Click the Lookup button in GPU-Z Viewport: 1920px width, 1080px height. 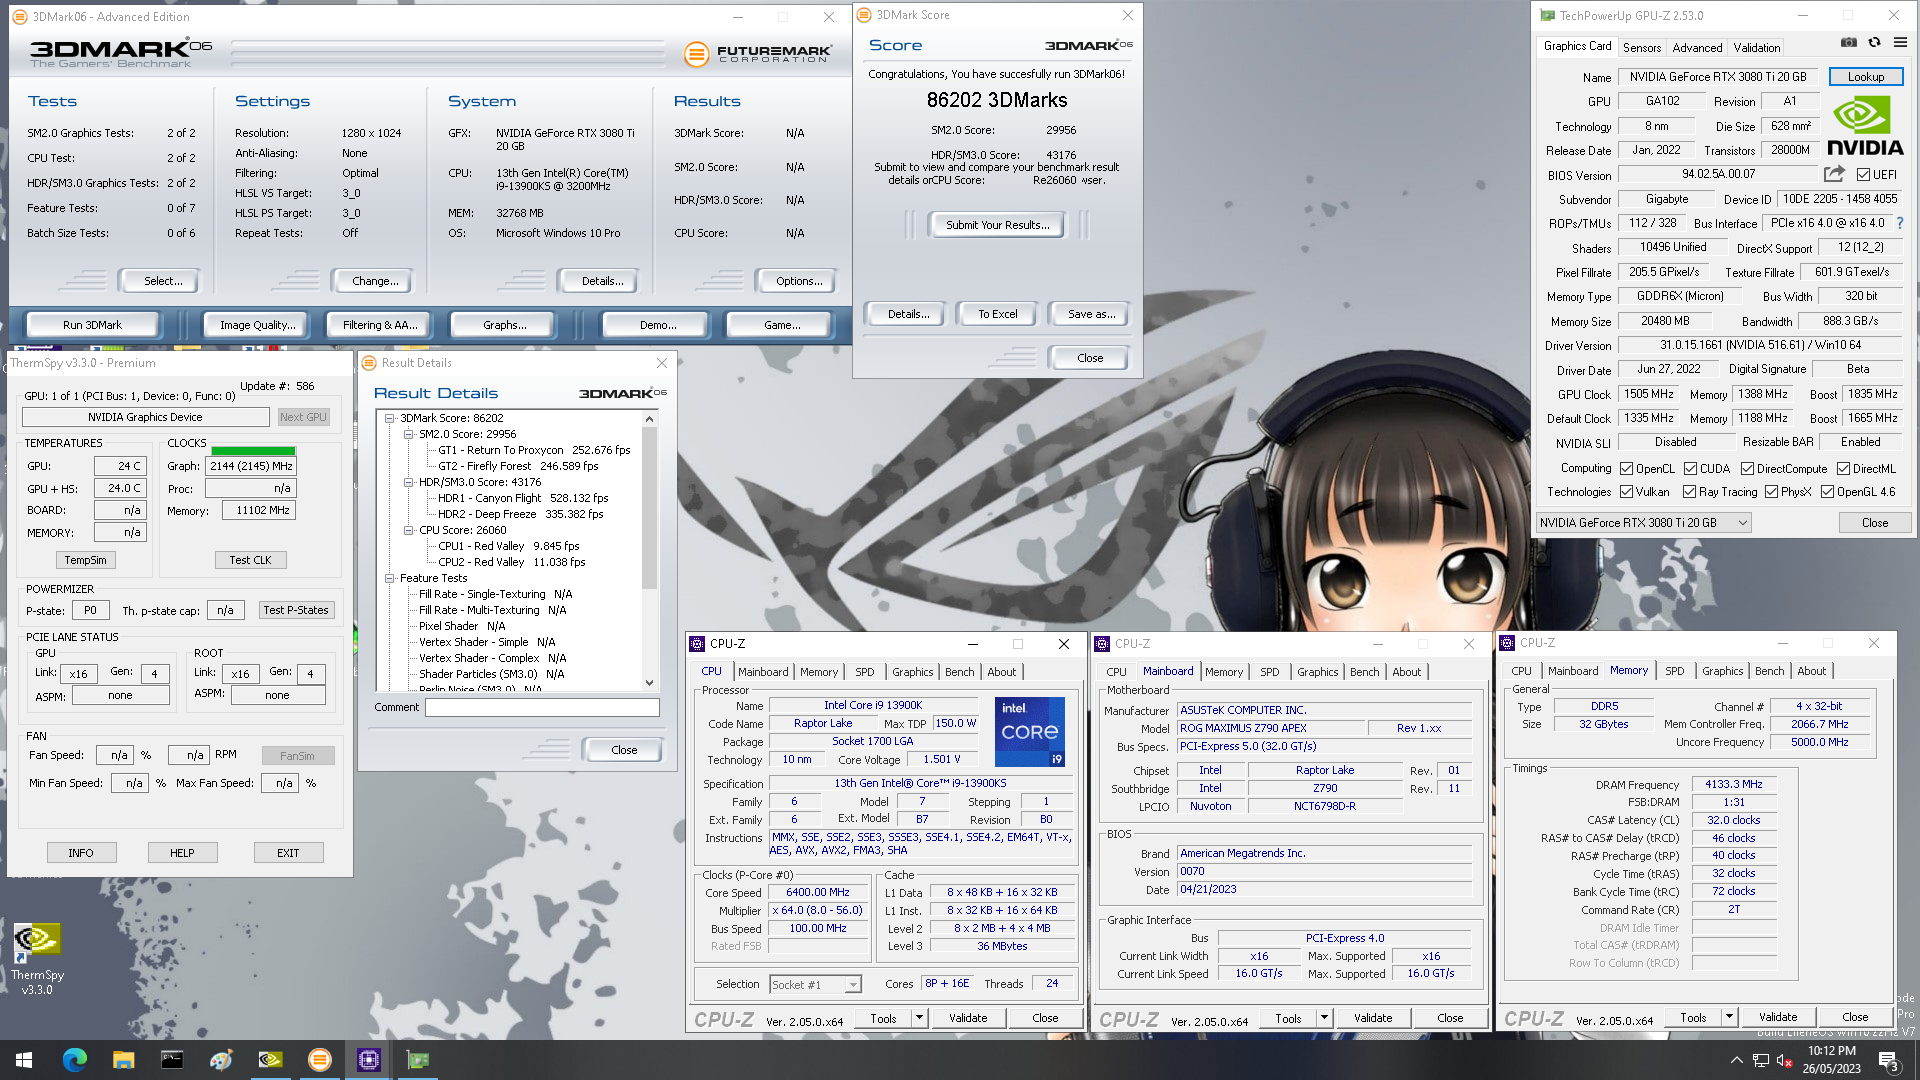pyautogui.click(x=1865, y=77)
